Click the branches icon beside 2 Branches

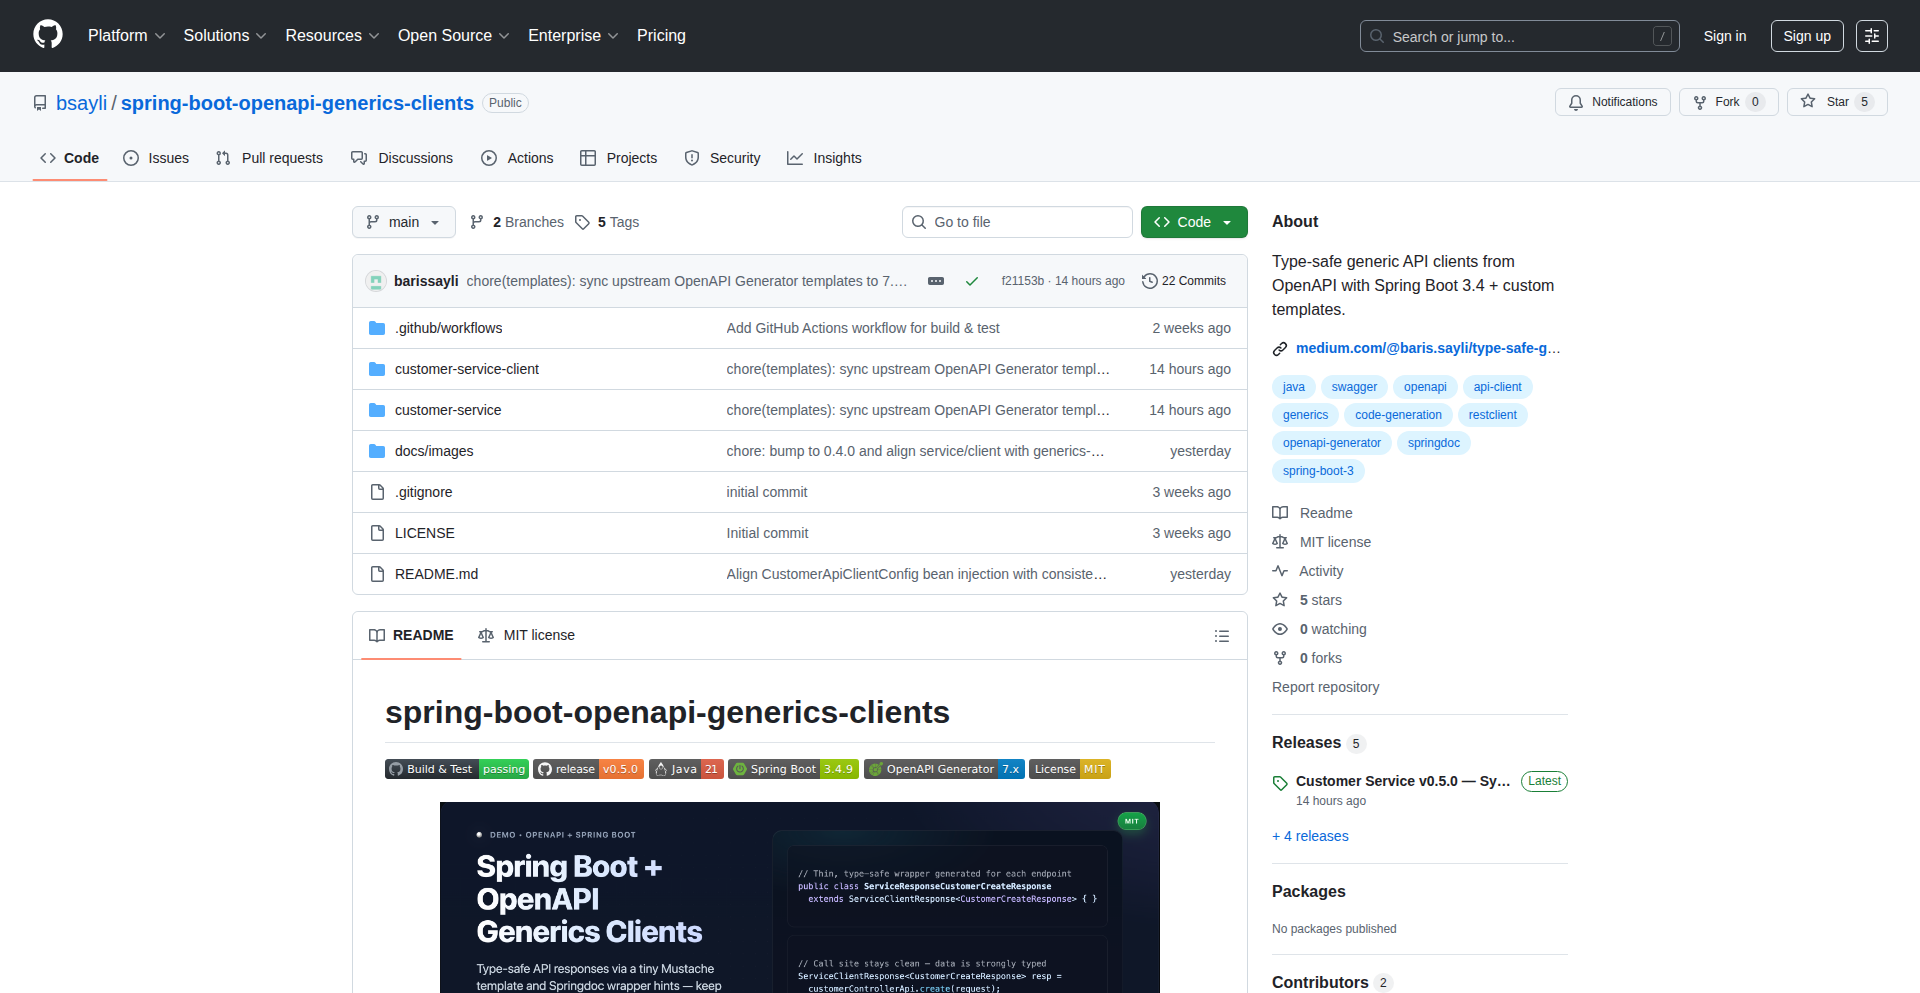[x=477, y=222]
